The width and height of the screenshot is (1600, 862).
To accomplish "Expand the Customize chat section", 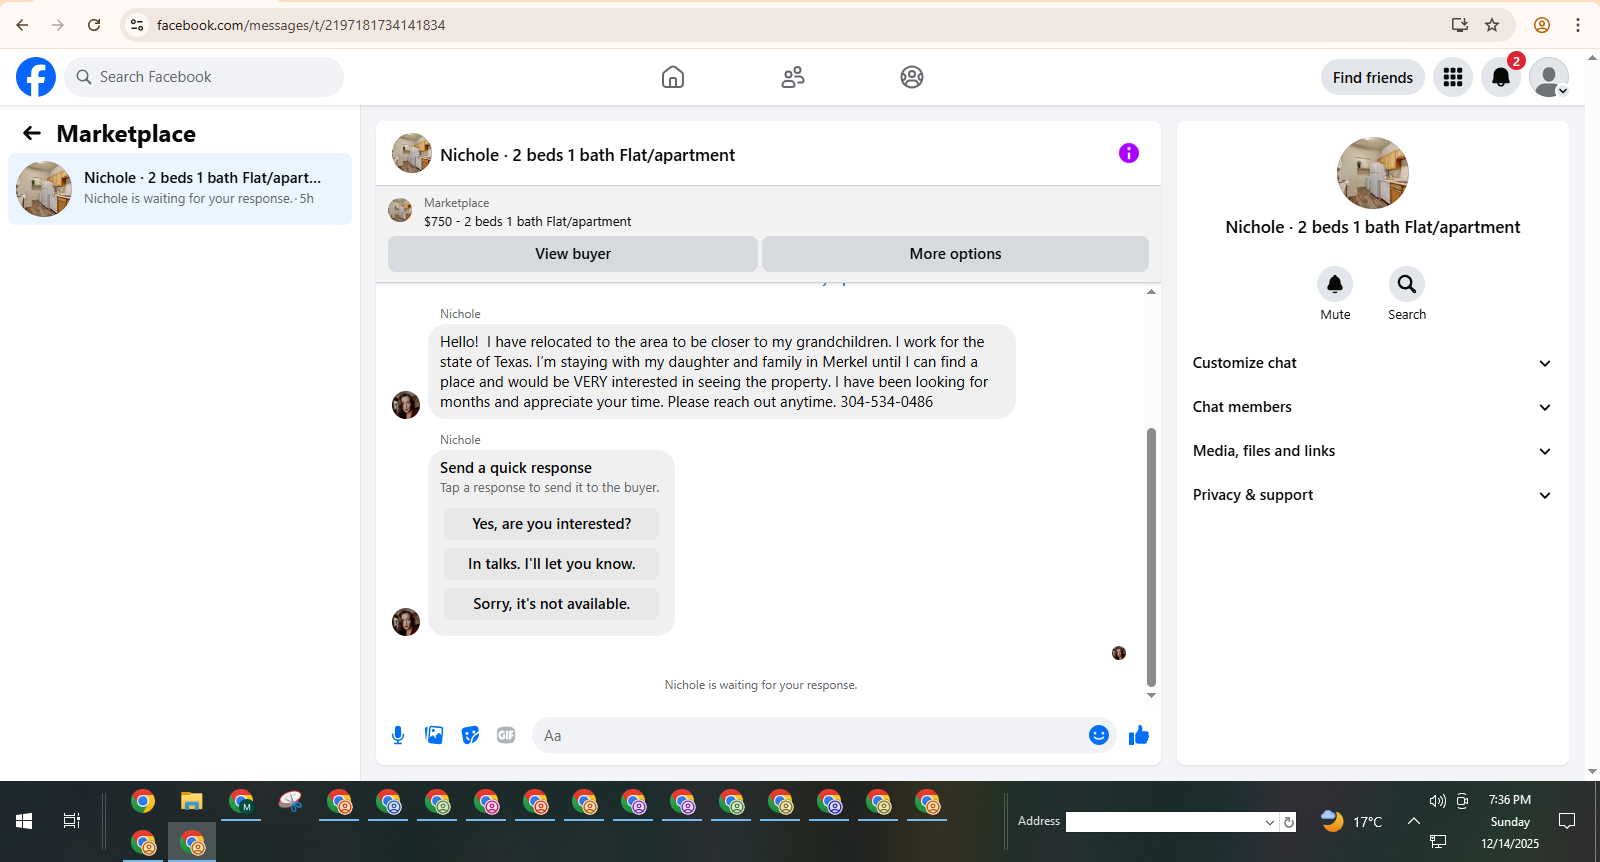I will (1372, 363).
